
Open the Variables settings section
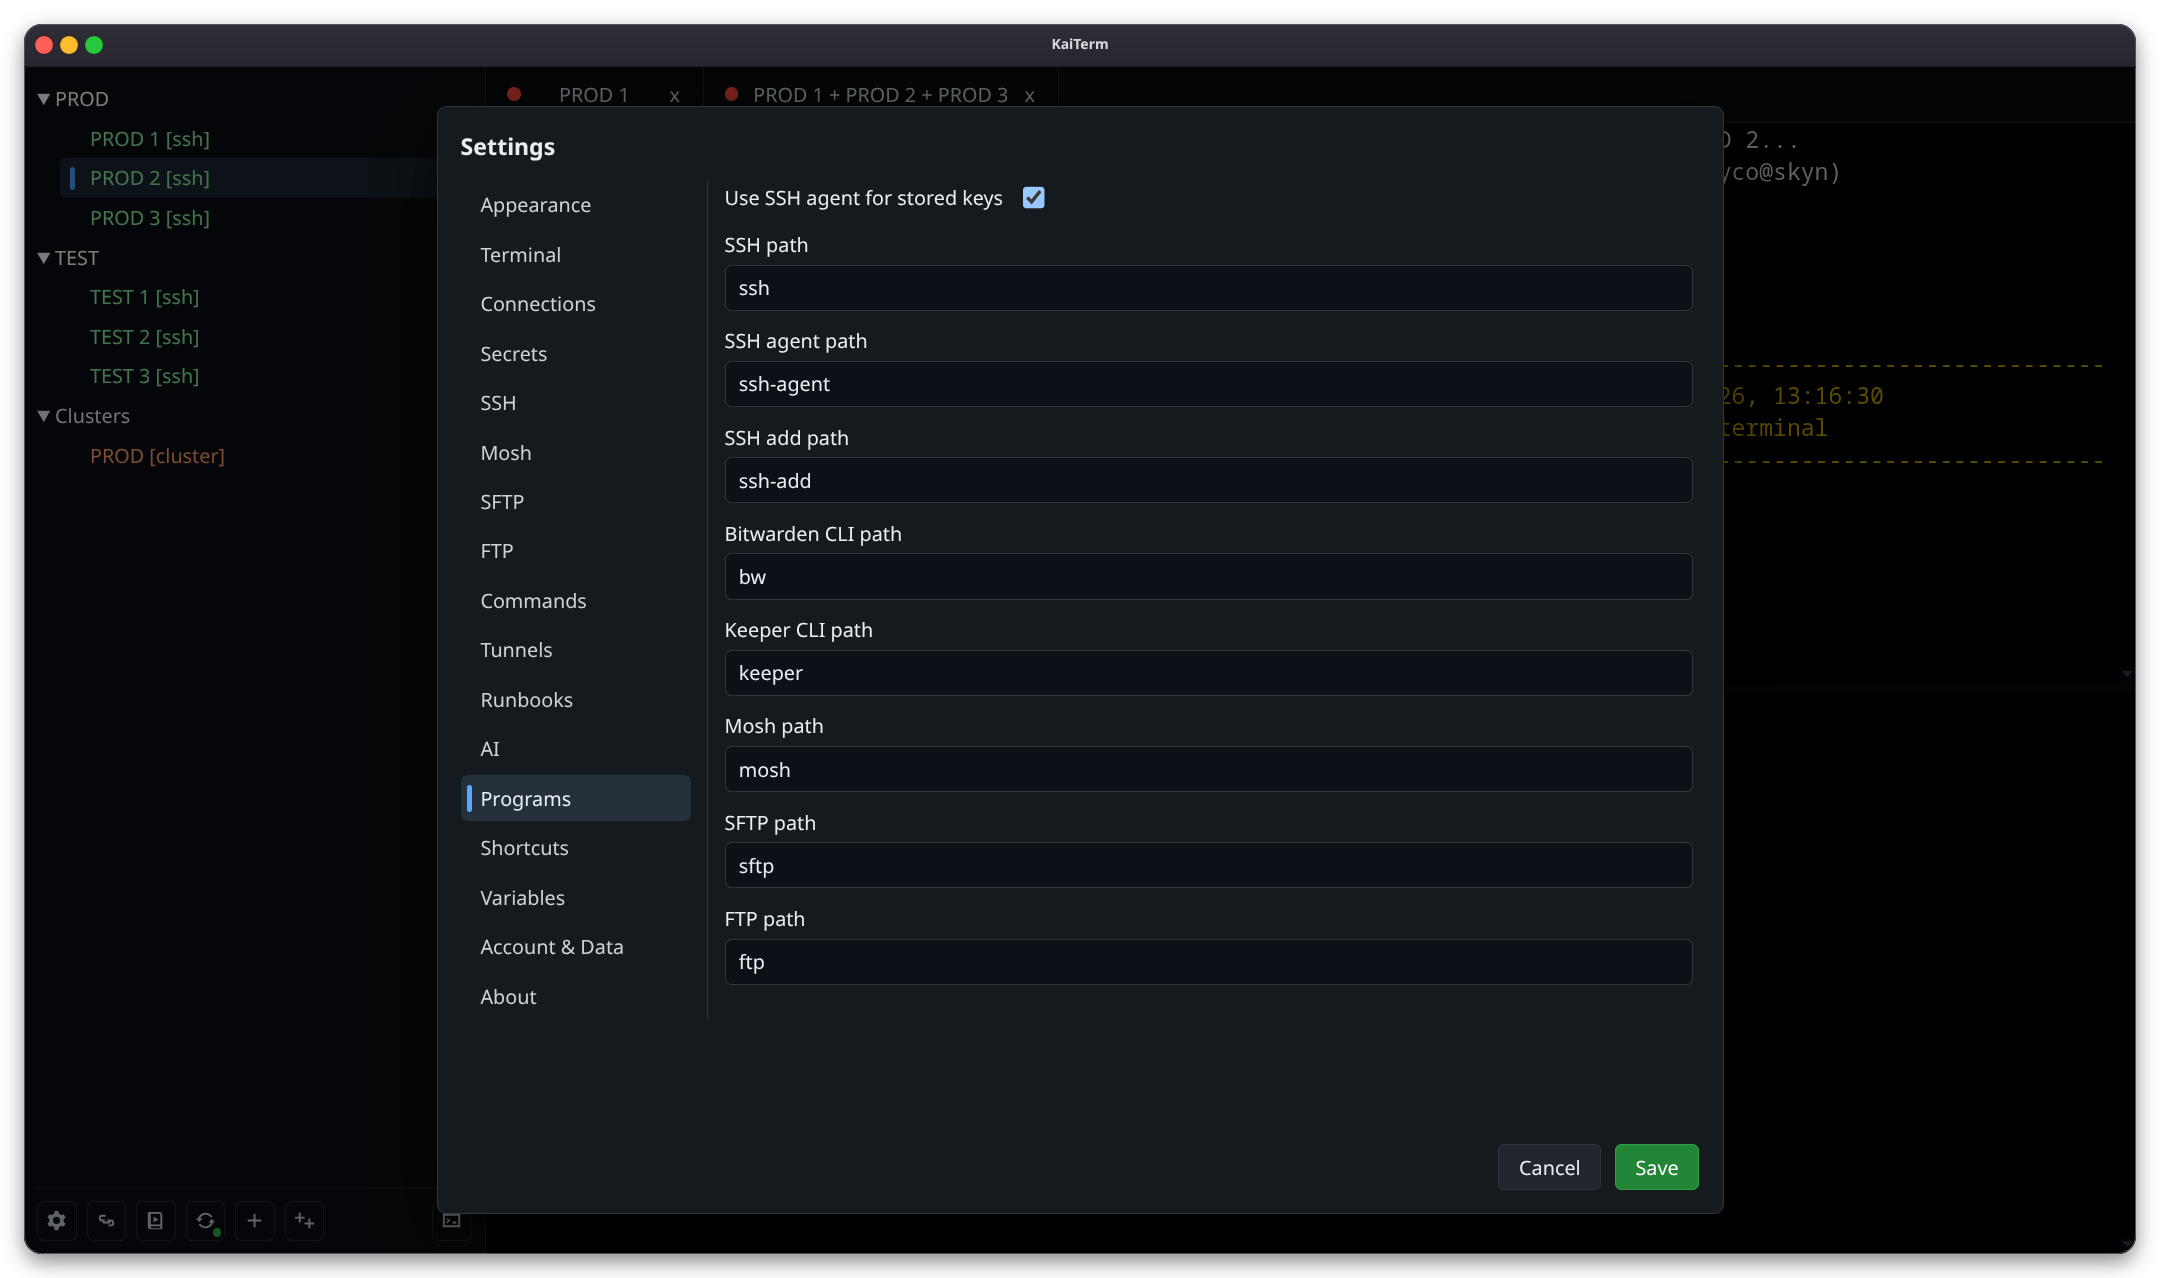click(576, 898)
